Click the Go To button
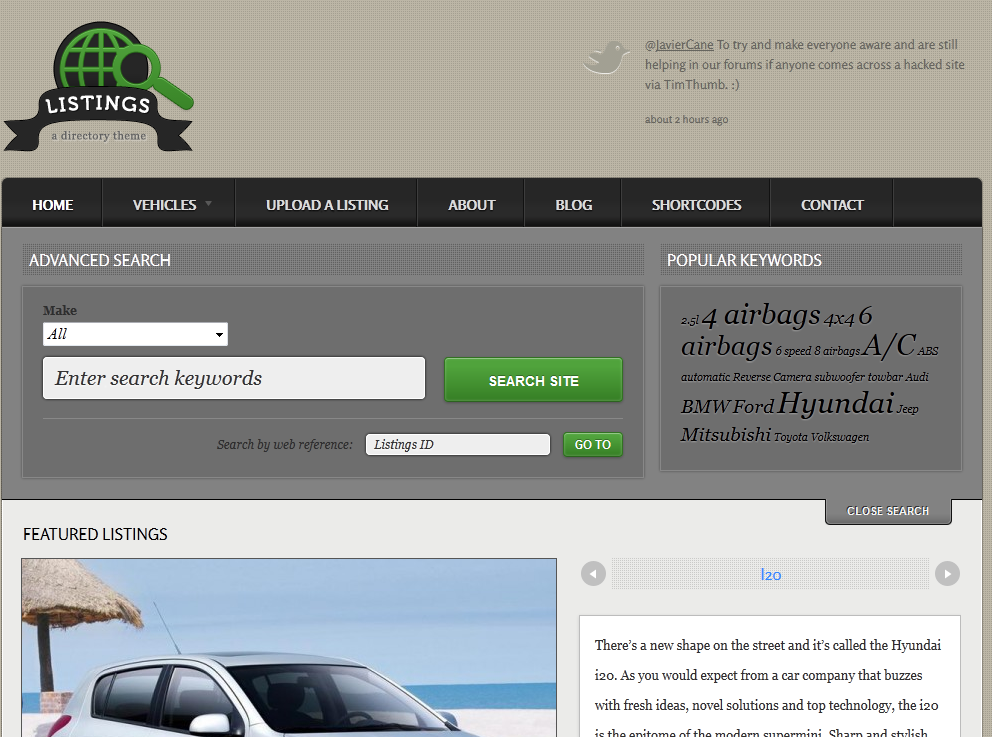Screen dimensions: 992x737 point(593,445)
